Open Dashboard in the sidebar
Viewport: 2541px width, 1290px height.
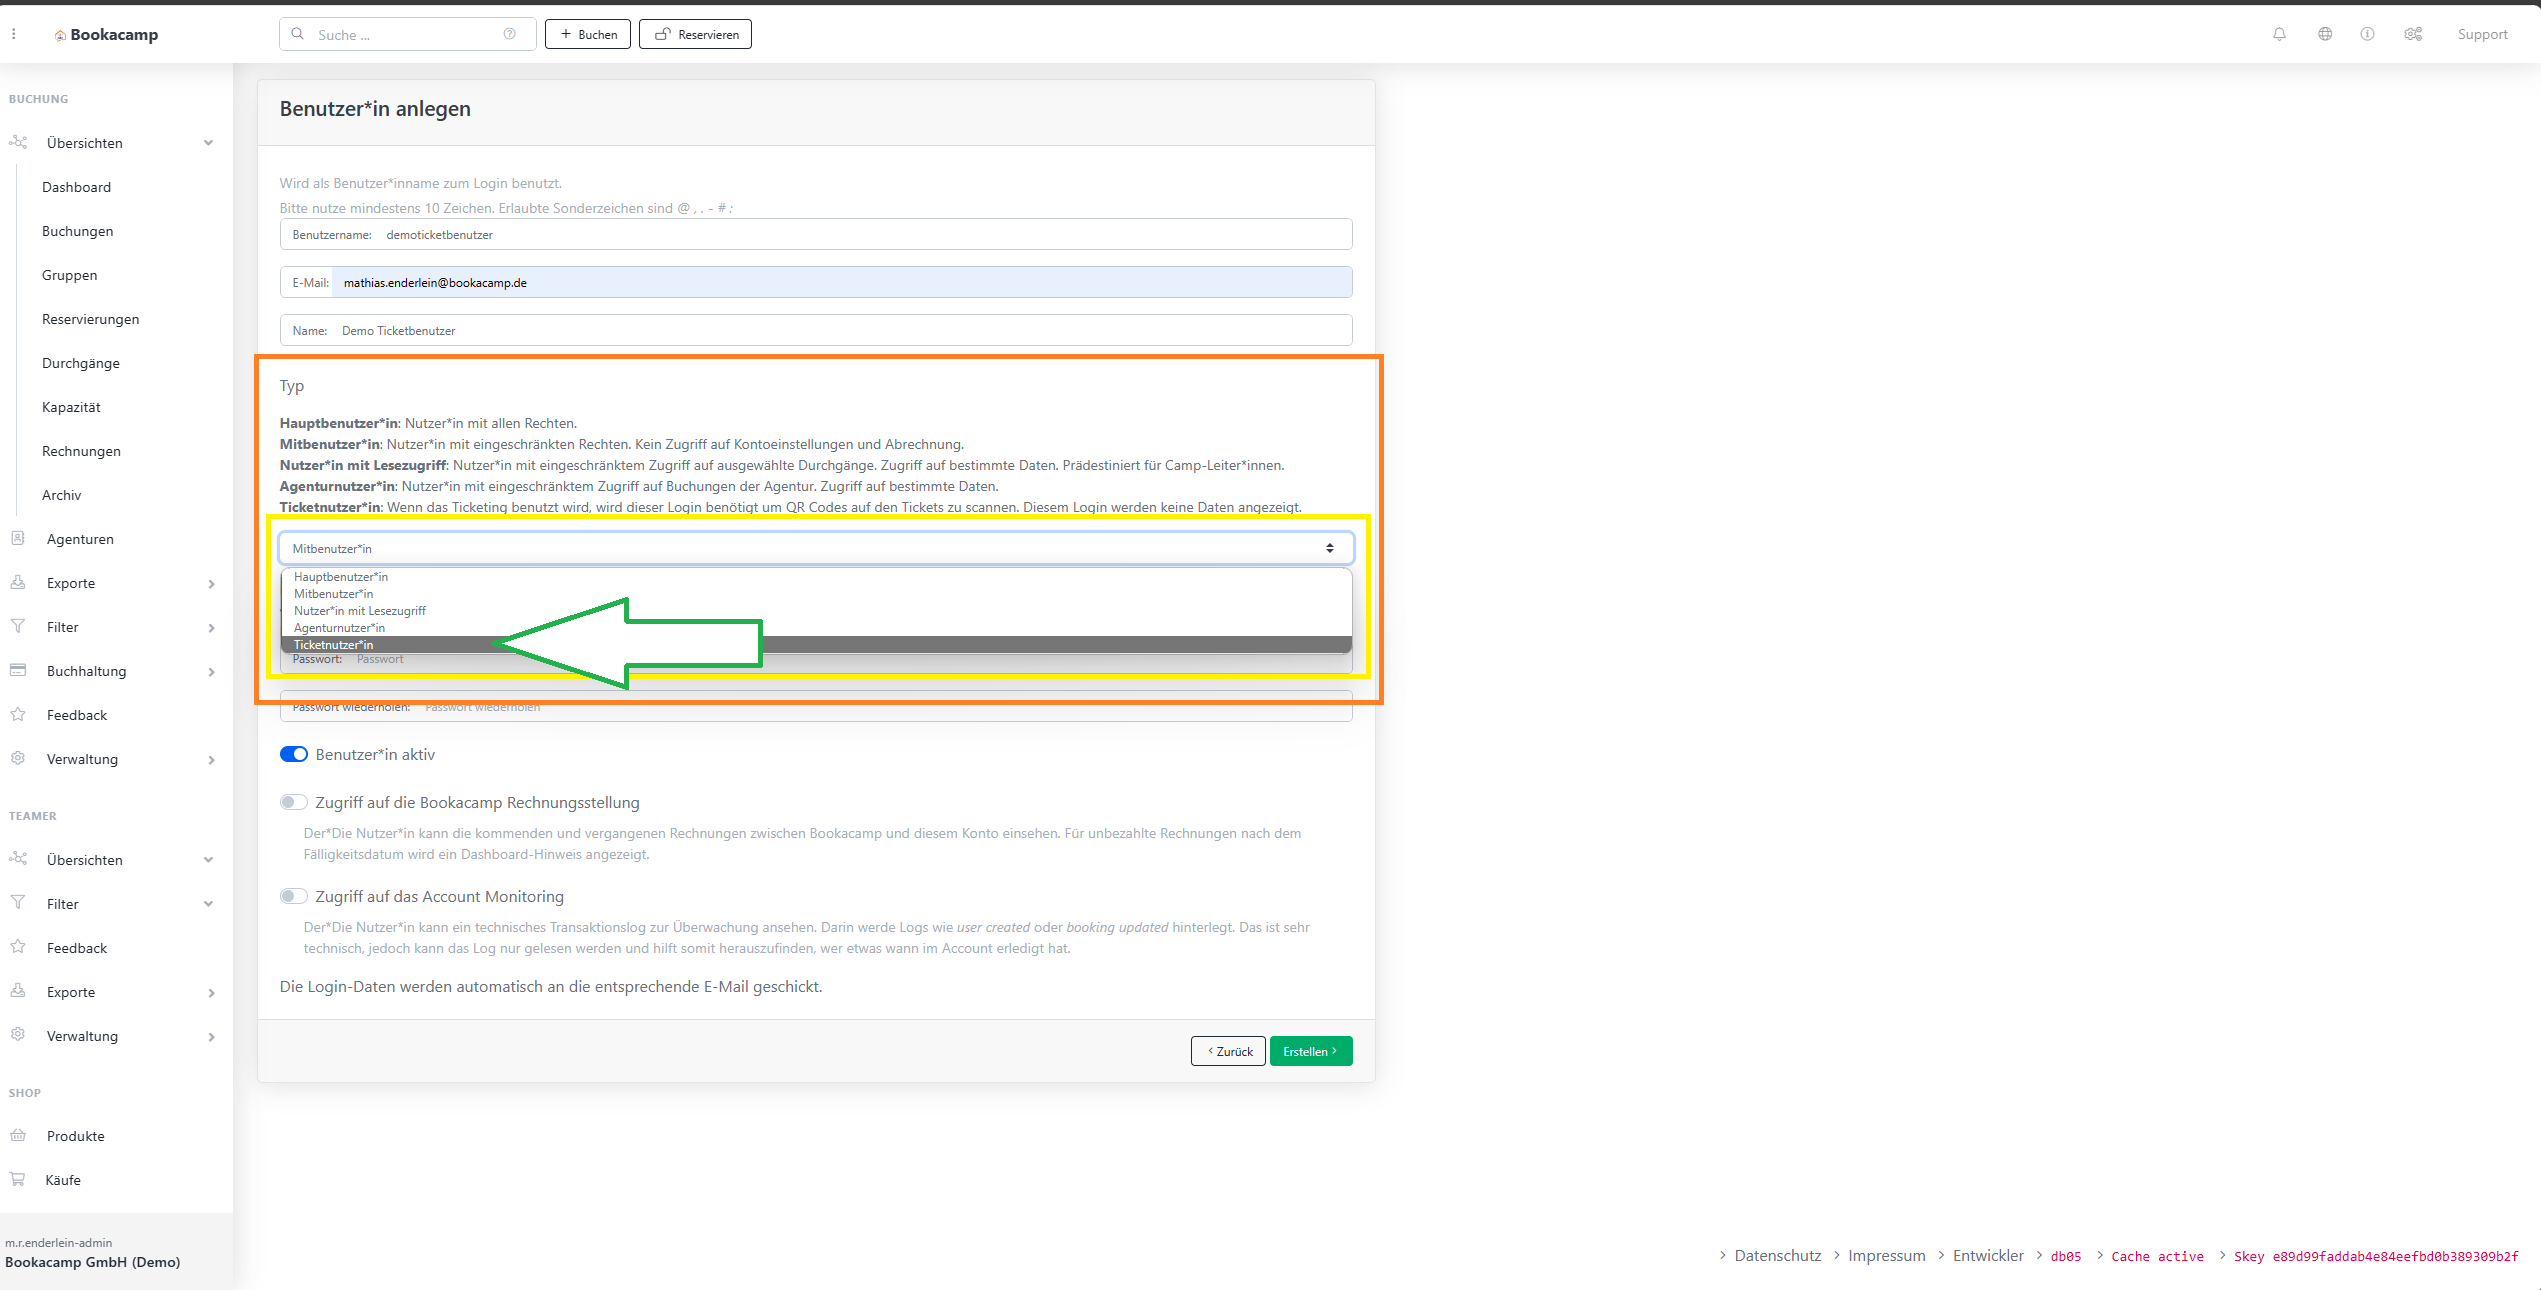76,187
